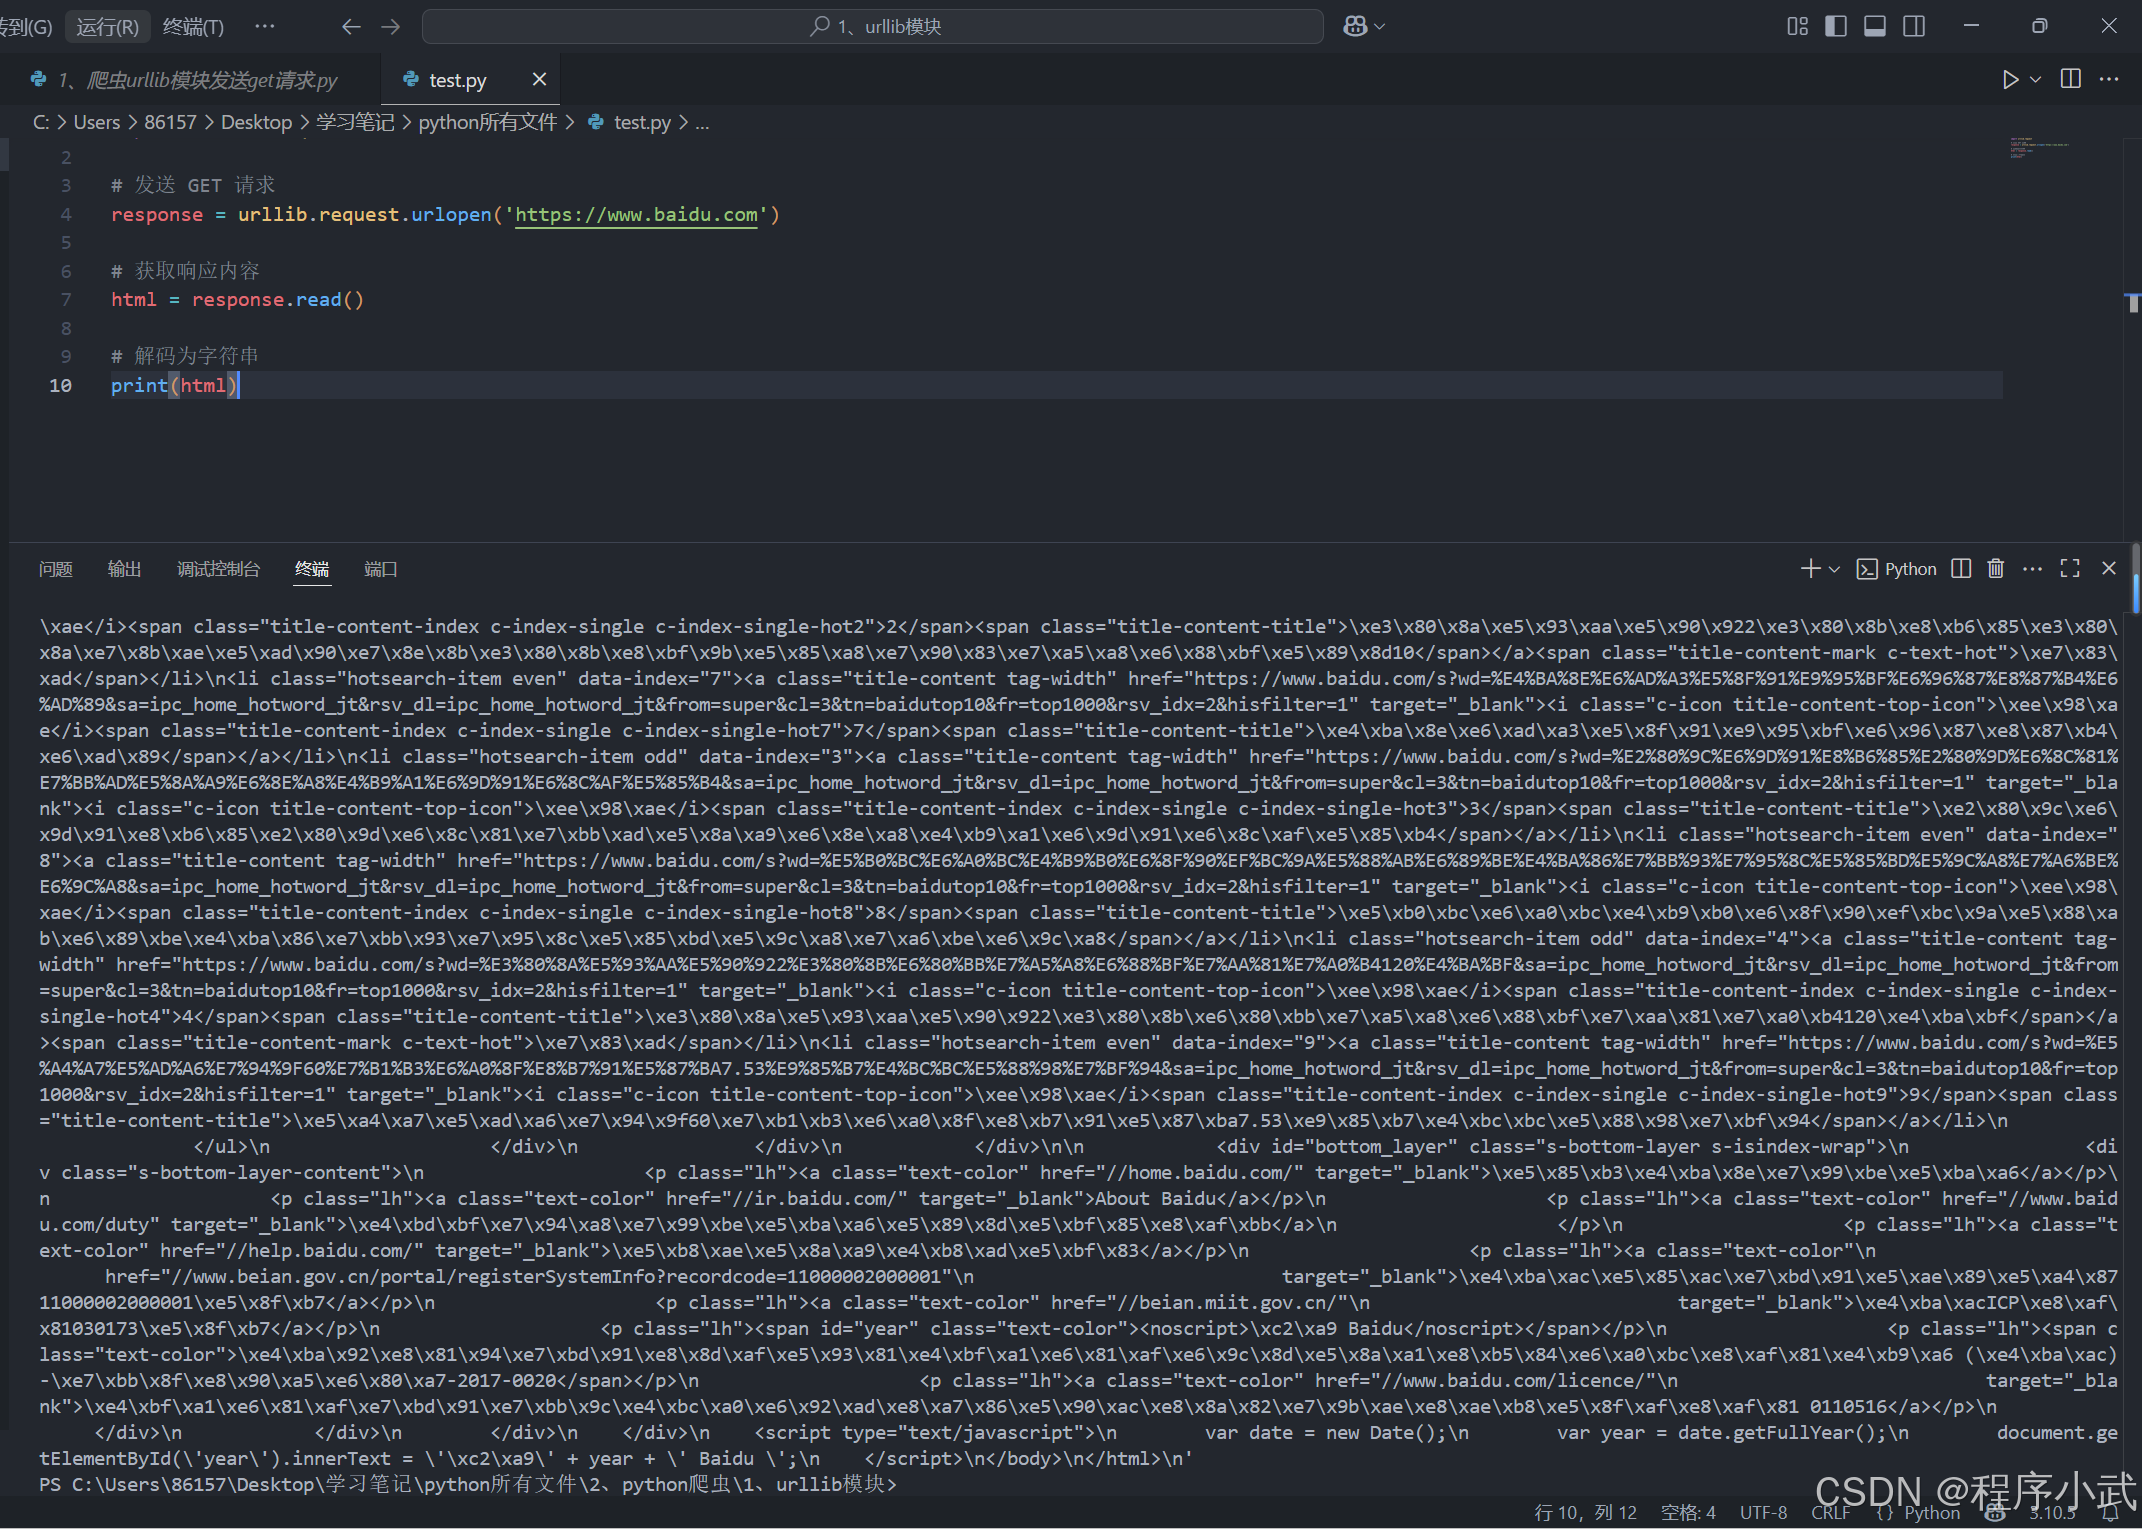Expand the Copilot dropdown chevron

pyautogui.click(x=1380, y=27)
